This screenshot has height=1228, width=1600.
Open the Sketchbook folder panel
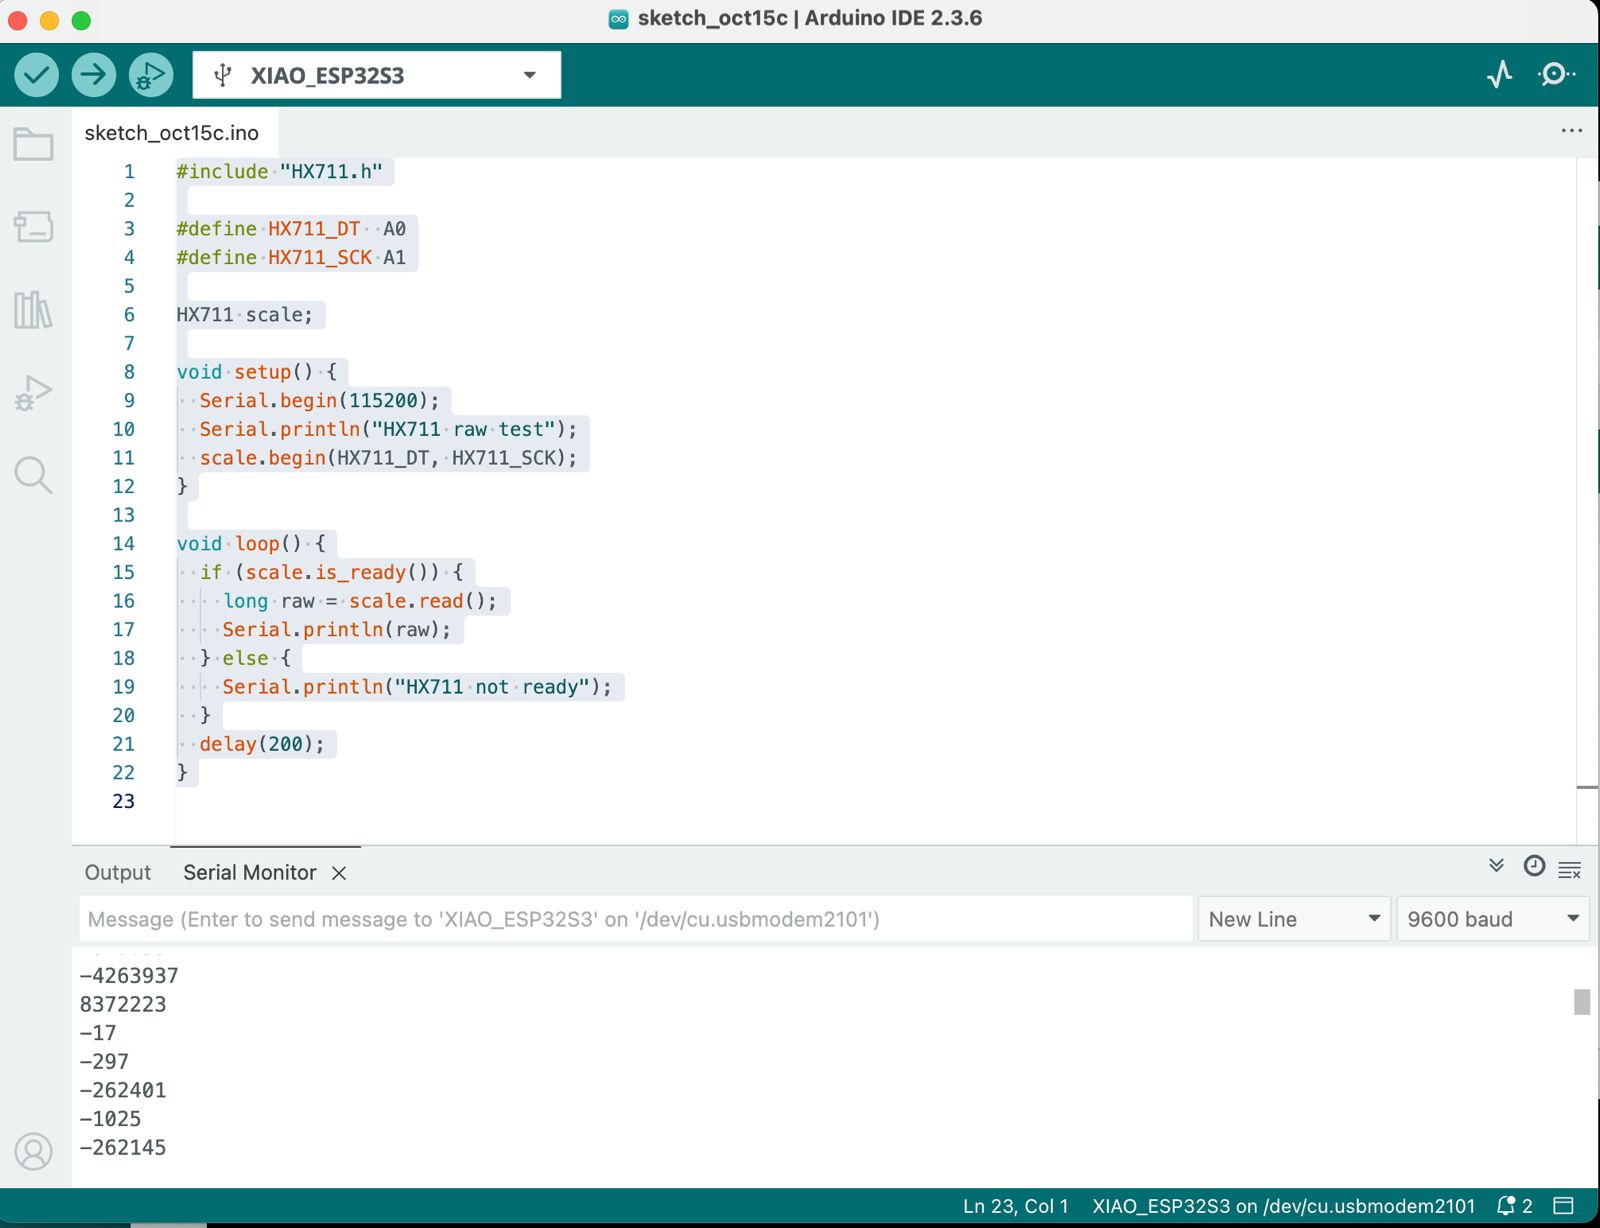34,145
